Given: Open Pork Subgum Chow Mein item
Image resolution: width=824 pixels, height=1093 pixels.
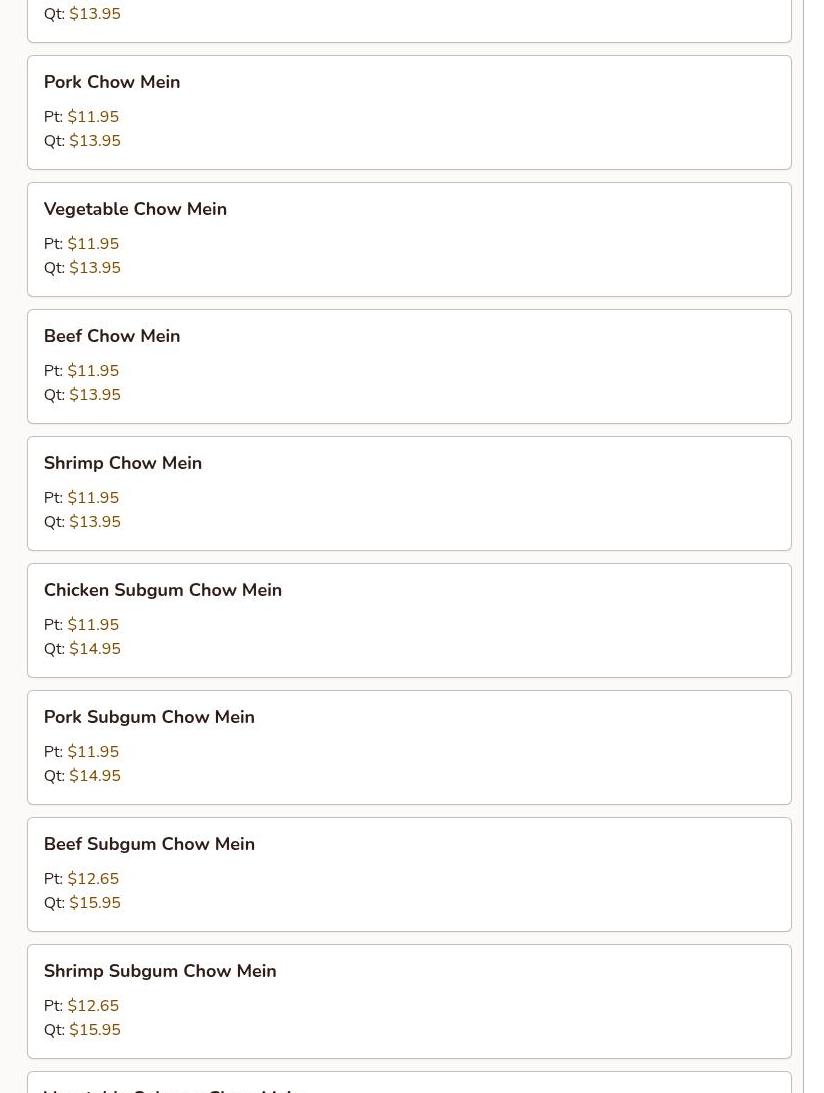Looking at the screenshot, I should (x=409, y=747).
